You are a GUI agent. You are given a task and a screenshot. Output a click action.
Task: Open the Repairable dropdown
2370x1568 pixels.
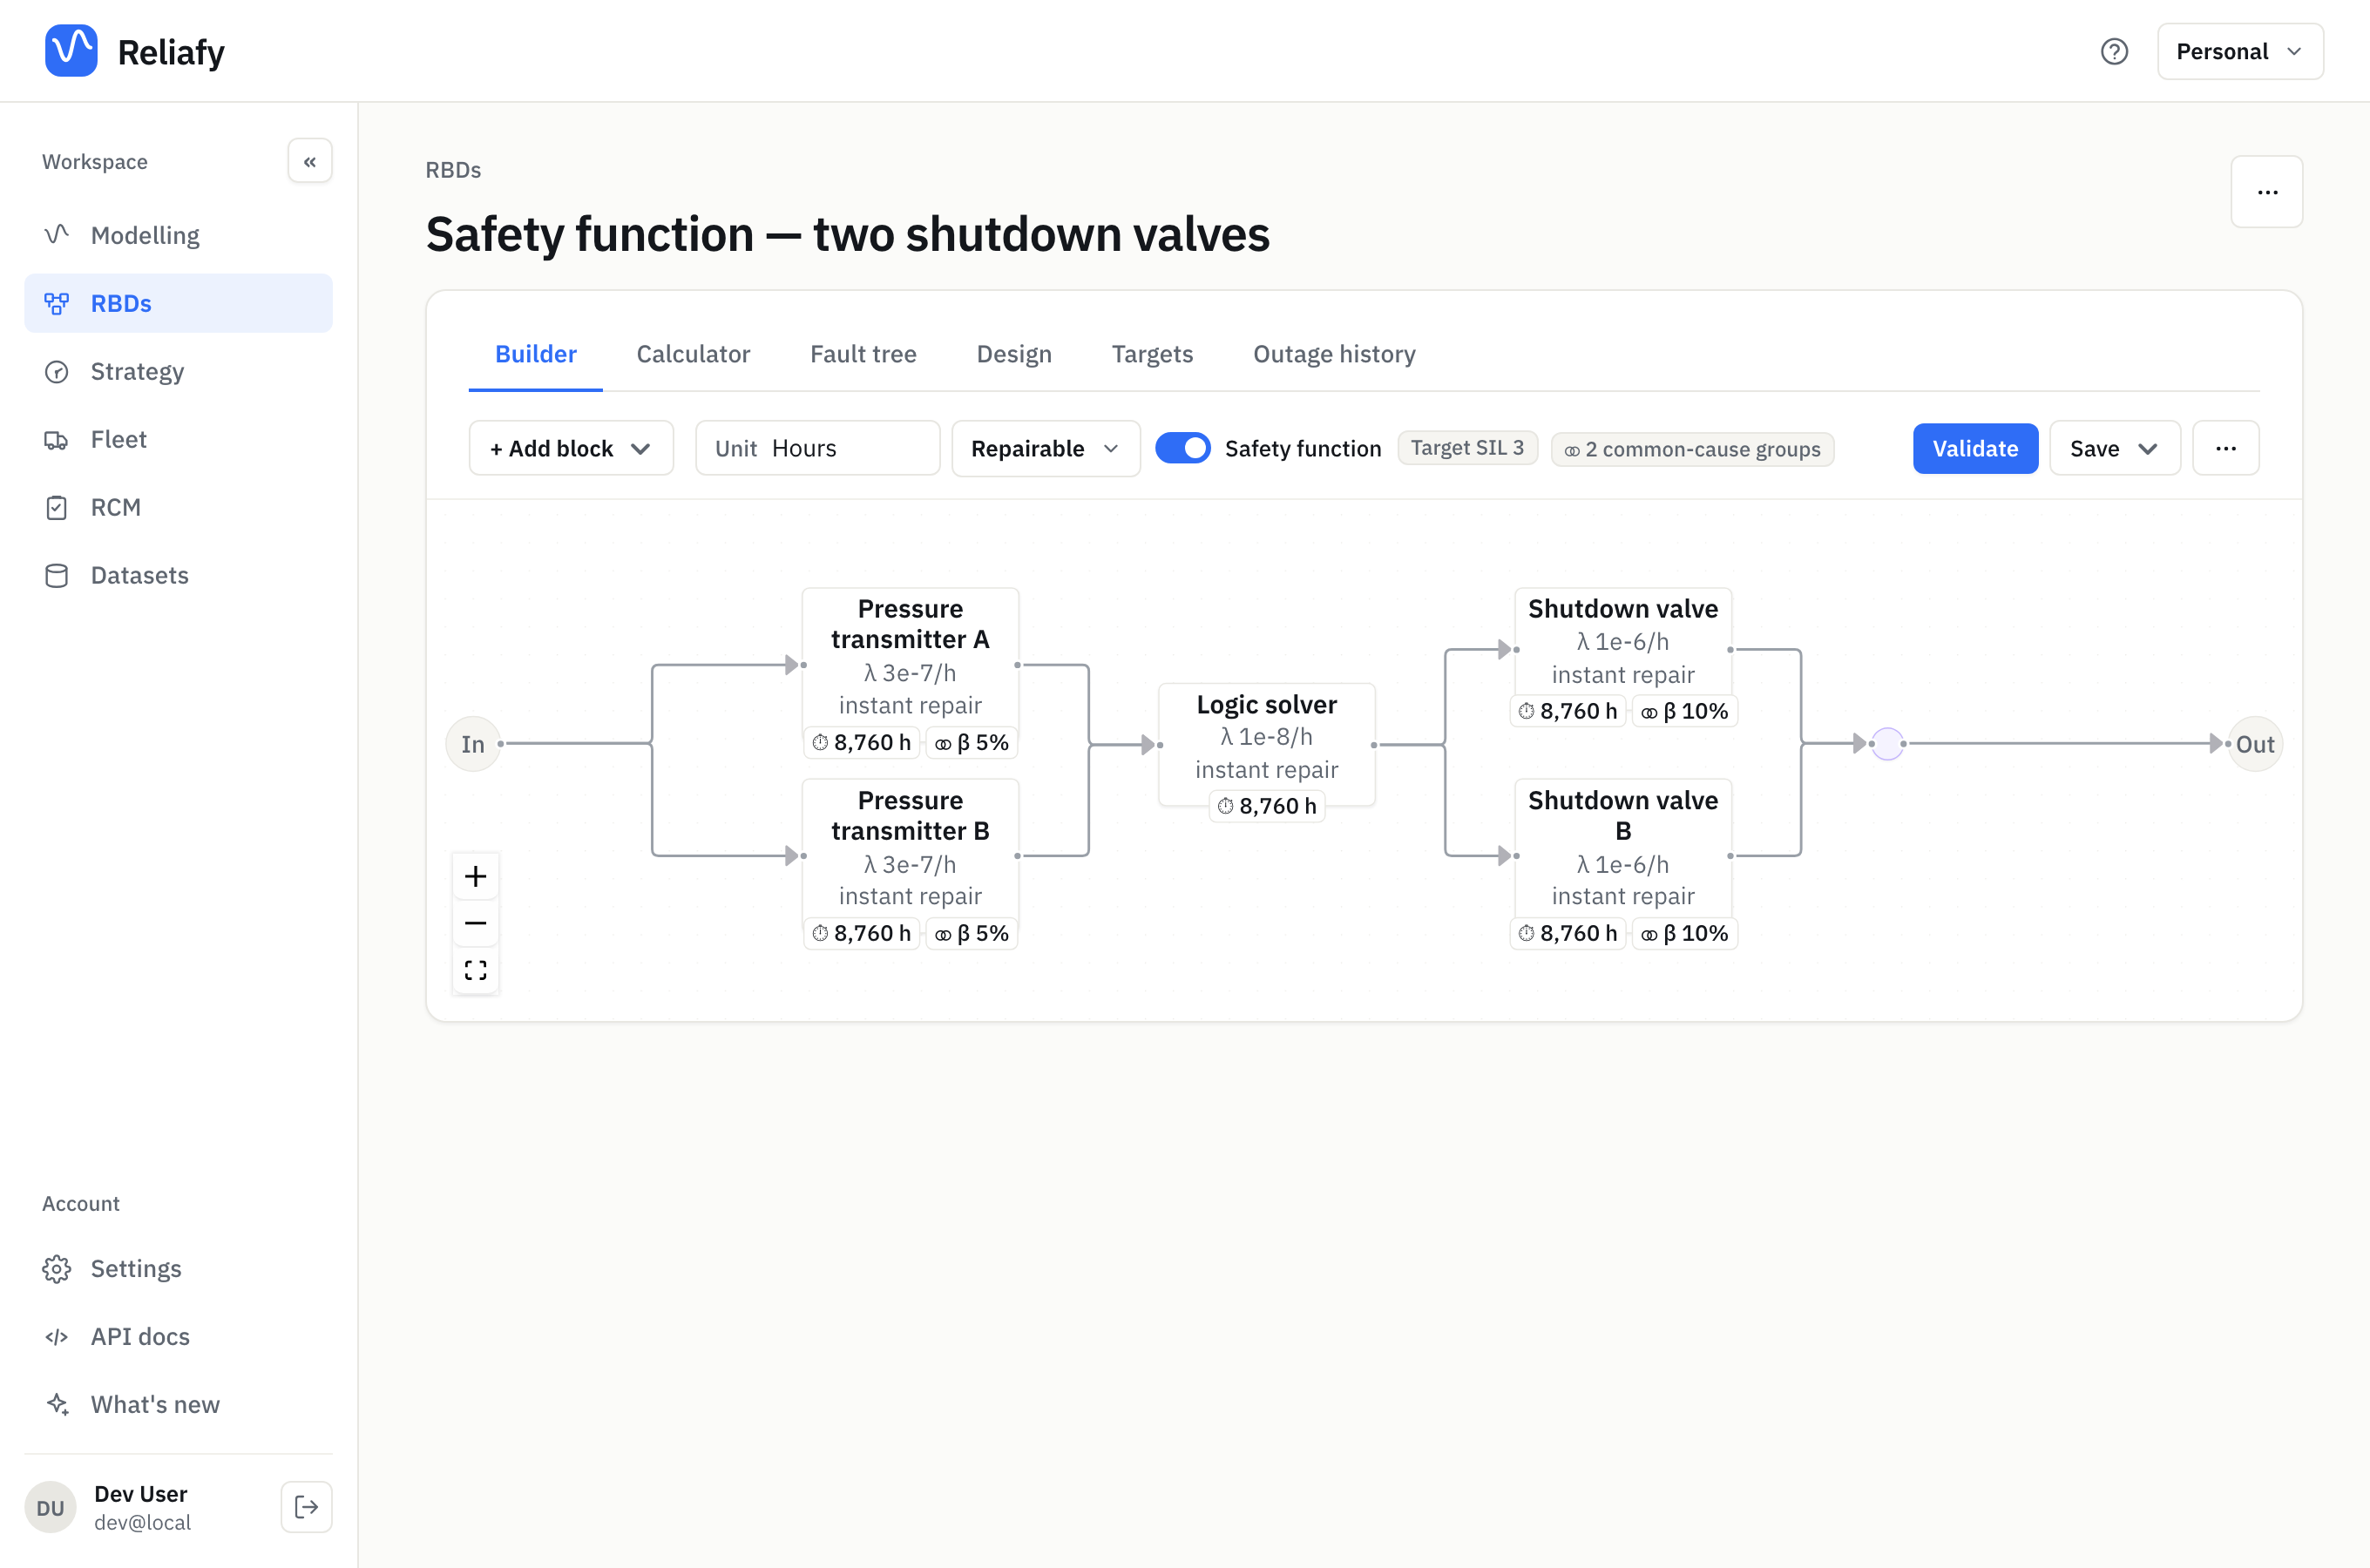[1046, 448]
